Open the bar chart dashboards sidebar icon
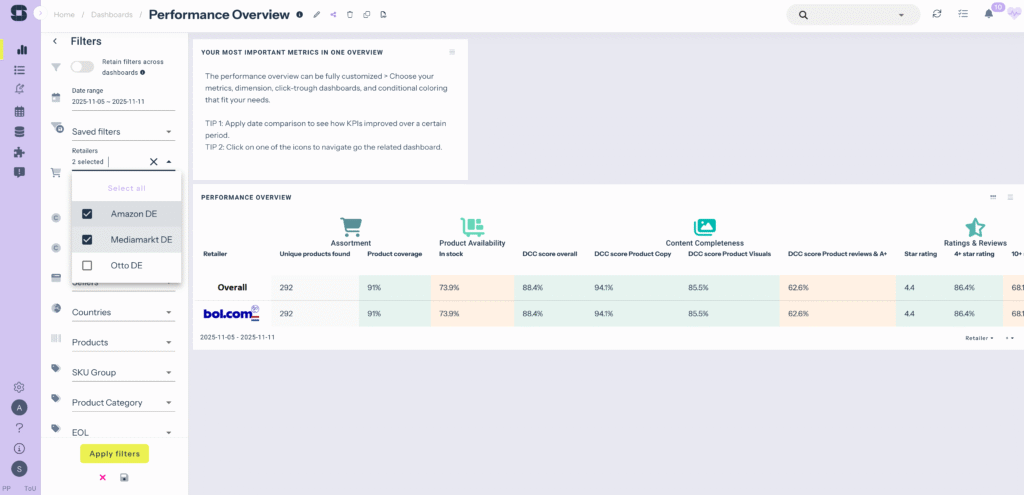The width and height of the screenshot is (1024, 495). [x=20, y=49]
